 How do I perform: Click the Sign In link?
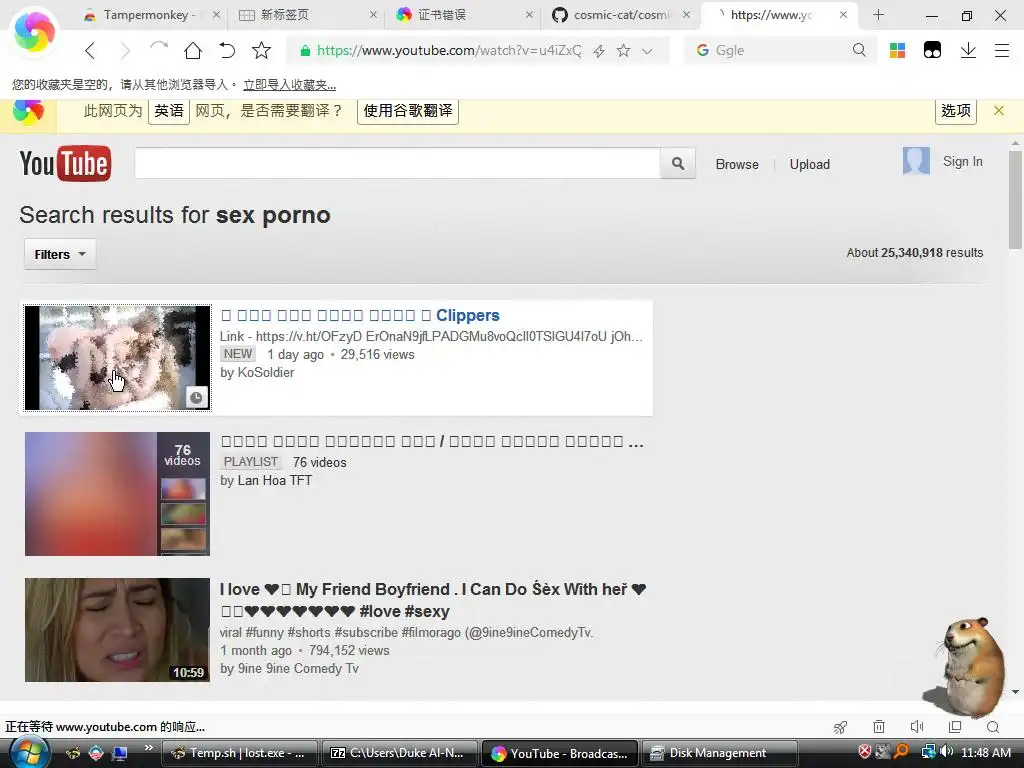pos(962,161)
